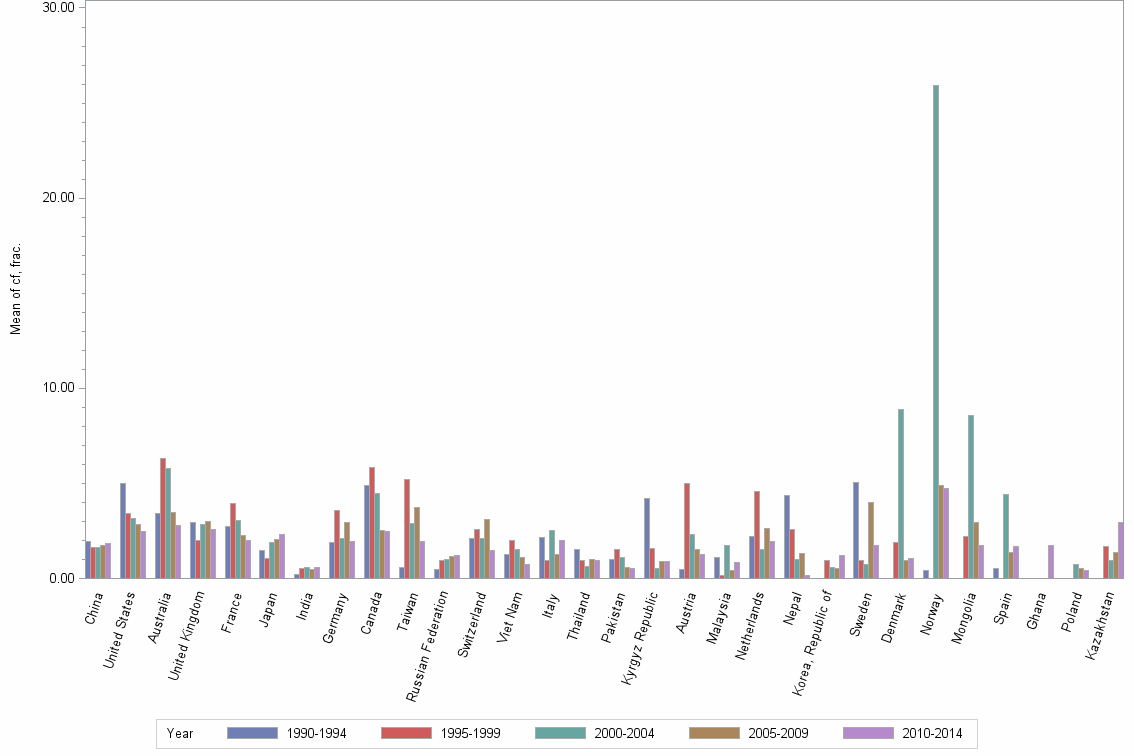Image resolution: width=1134 pixels, height=756 pixels.
Task: Click the red 1995-1999 legend swatch
Action: [408, 733]
